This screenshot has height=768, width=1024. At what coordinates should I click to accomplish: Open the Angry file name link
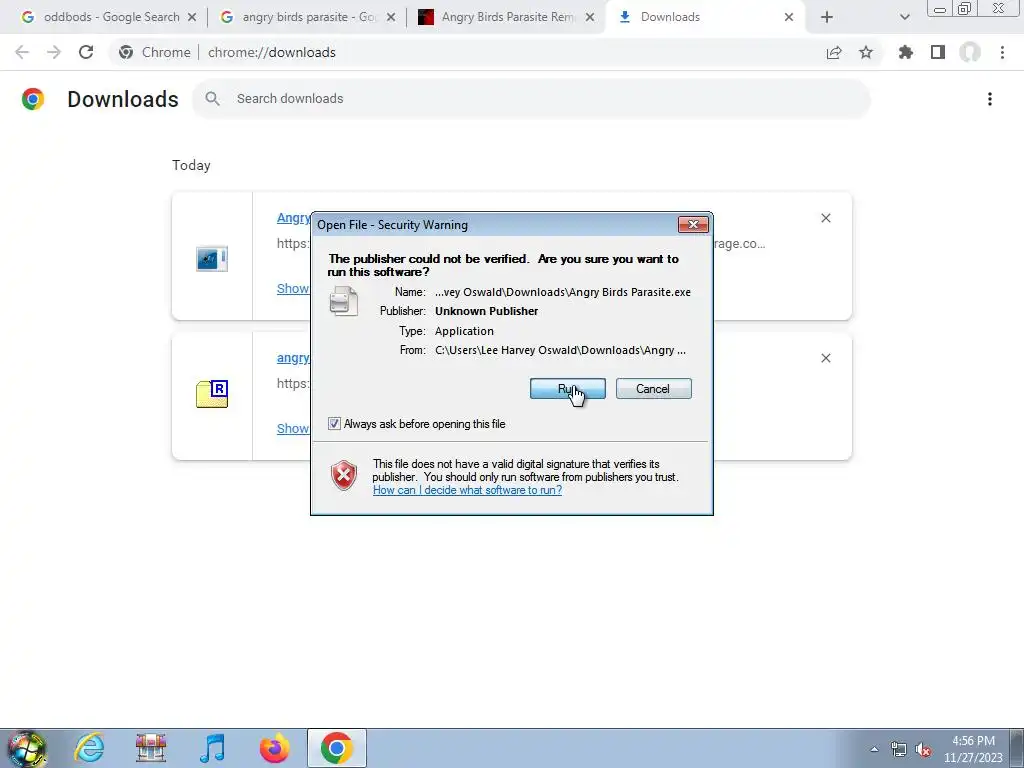pyautogui.click(x=294, y=218)
